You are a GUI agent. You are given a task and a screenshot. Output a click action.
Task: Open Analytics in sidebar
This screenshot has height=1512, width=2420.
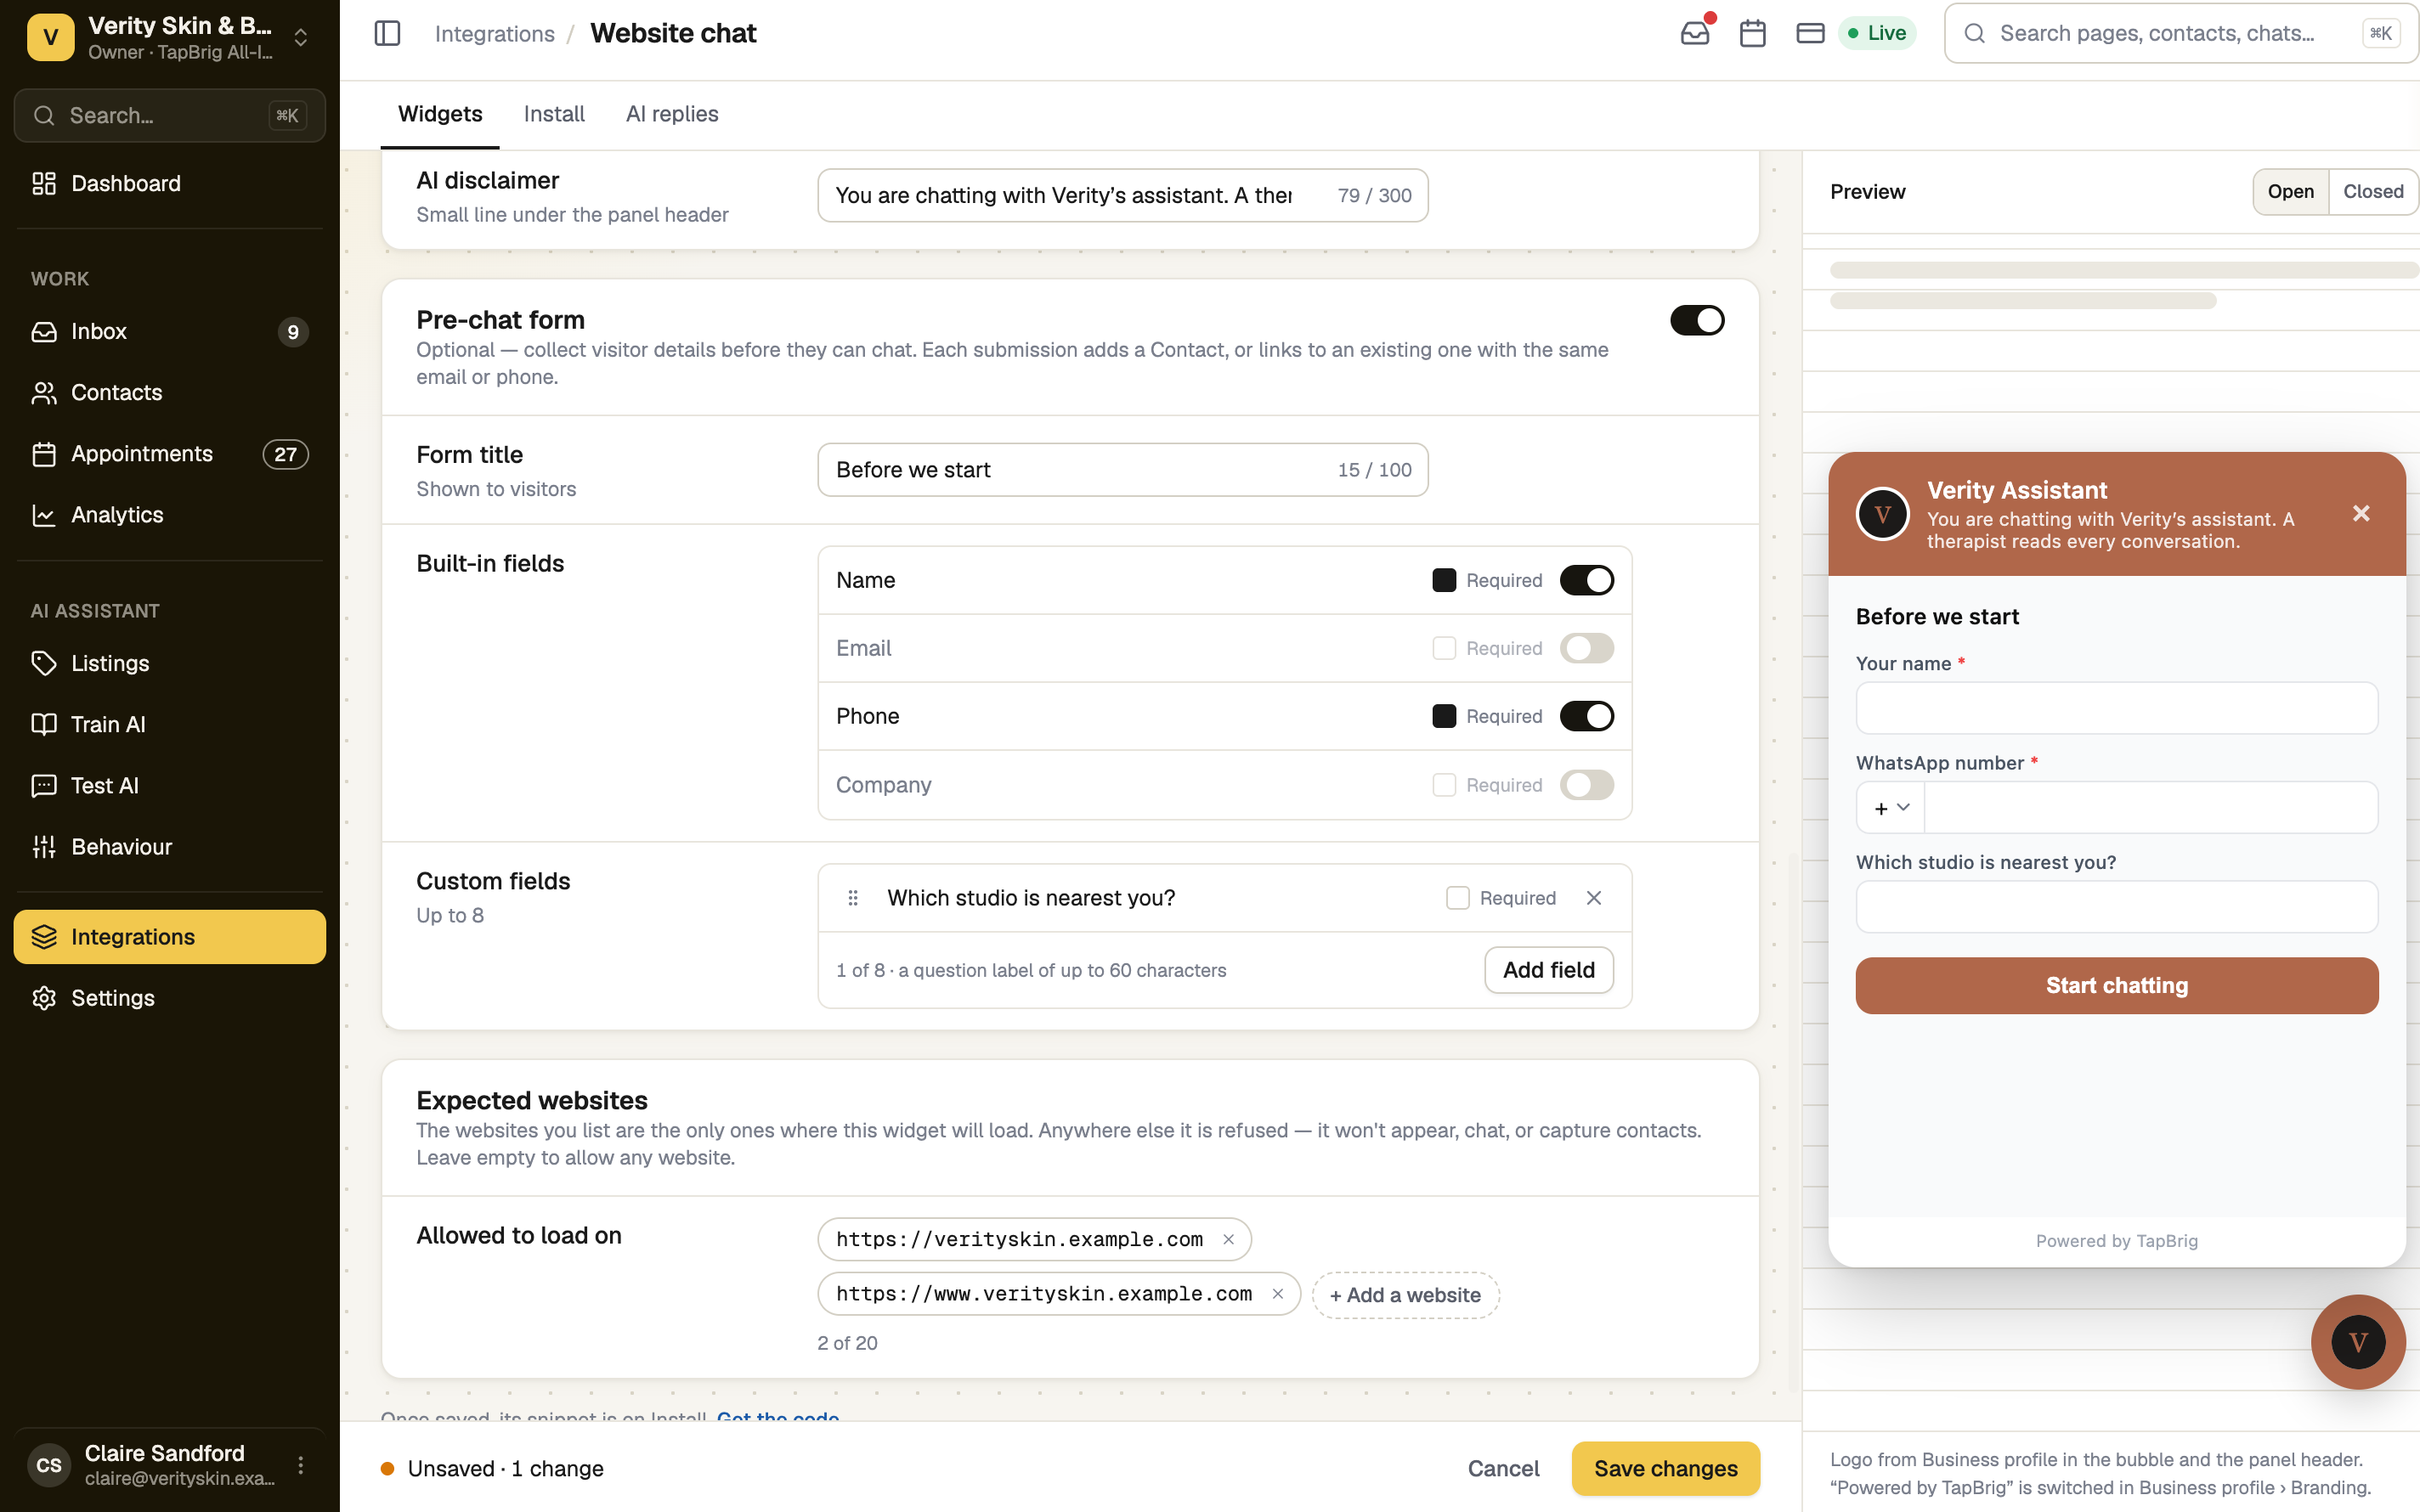pos(170,514)
